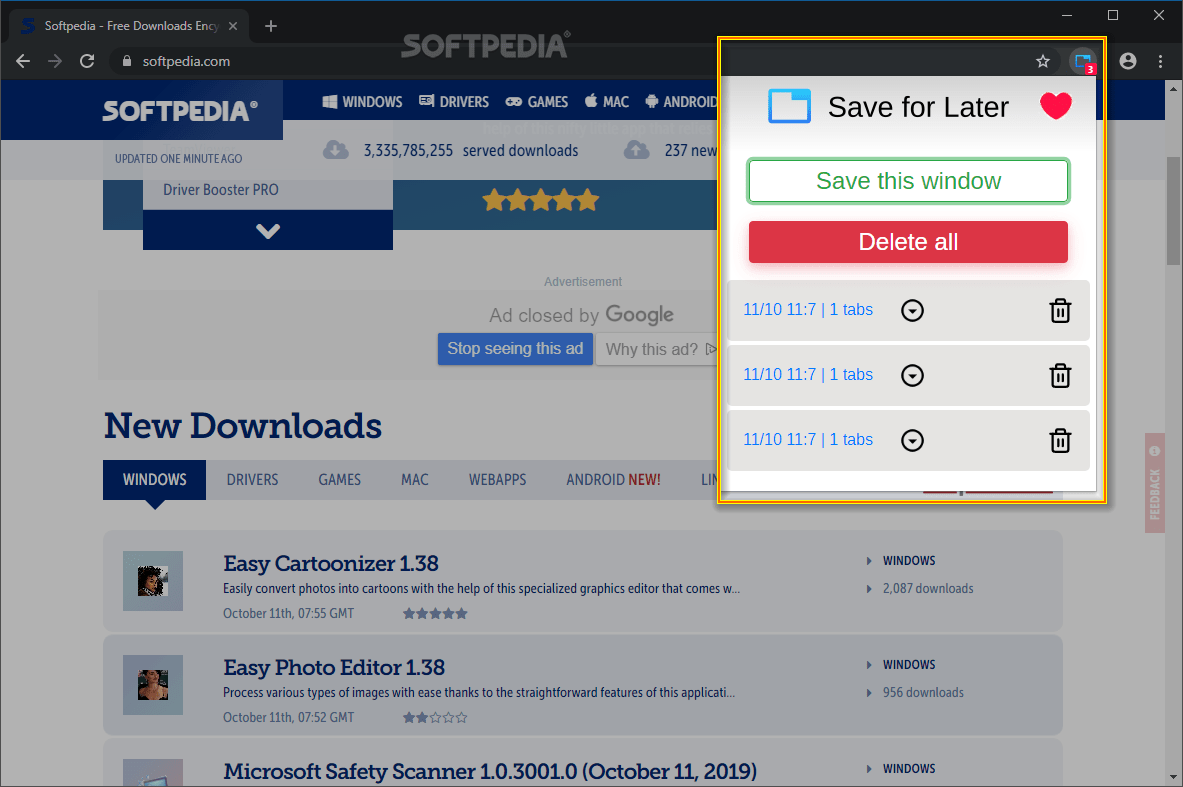
Task: Bookmark this page with the star icon
Action: pyautogui.click(x=1043, y=61)
